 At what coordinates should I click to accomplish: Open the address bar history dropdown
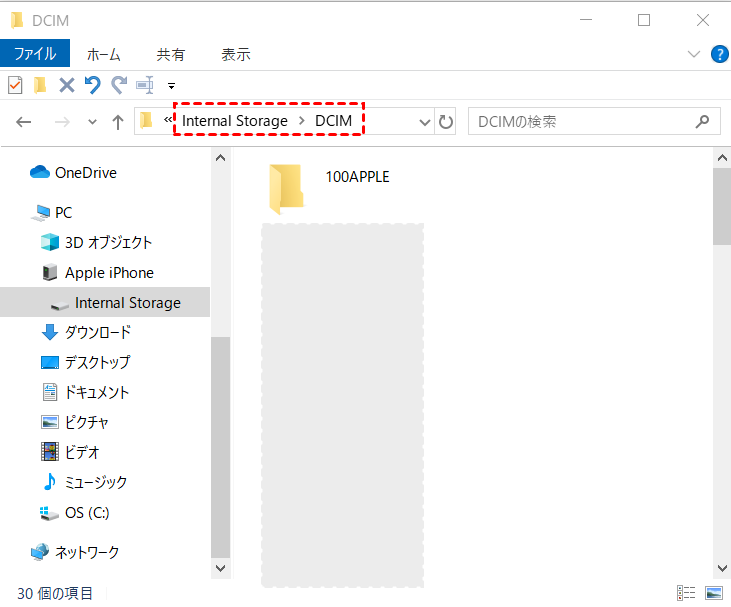pos(424,122)
